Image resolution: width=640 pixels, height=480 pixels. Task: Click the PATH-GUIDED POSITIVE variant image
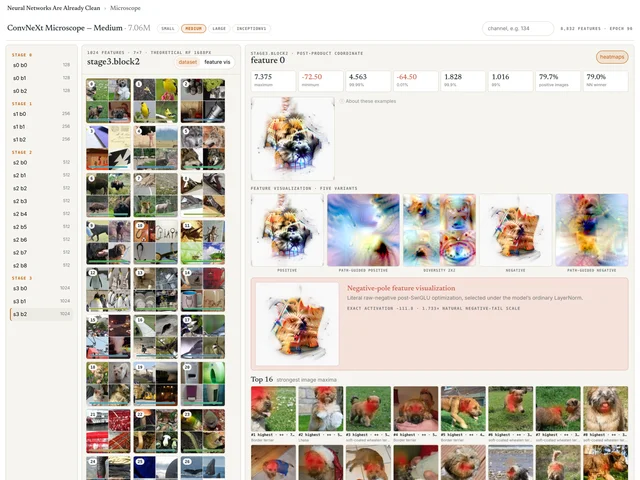(x=363, y=230)
